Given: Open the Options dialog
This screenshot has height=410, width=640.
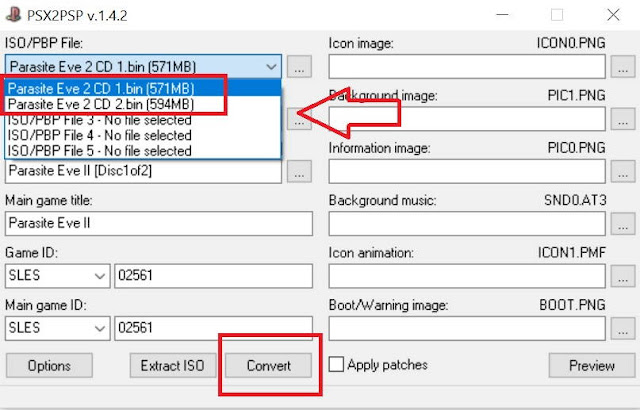Looking at the screenshot, I should [x=49, y=365].
